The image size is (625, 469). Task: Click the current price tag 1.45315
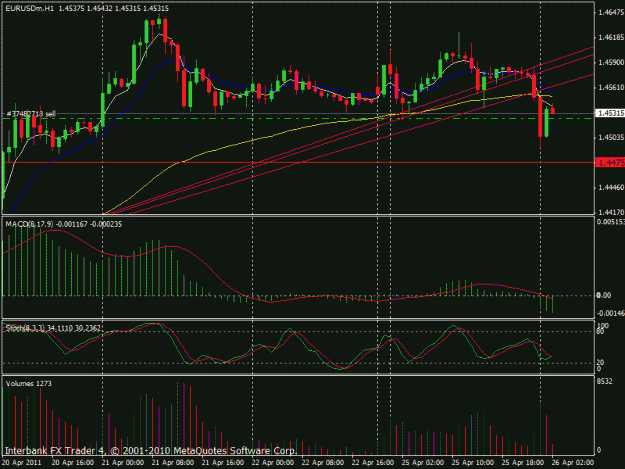(x=610, y=113)
